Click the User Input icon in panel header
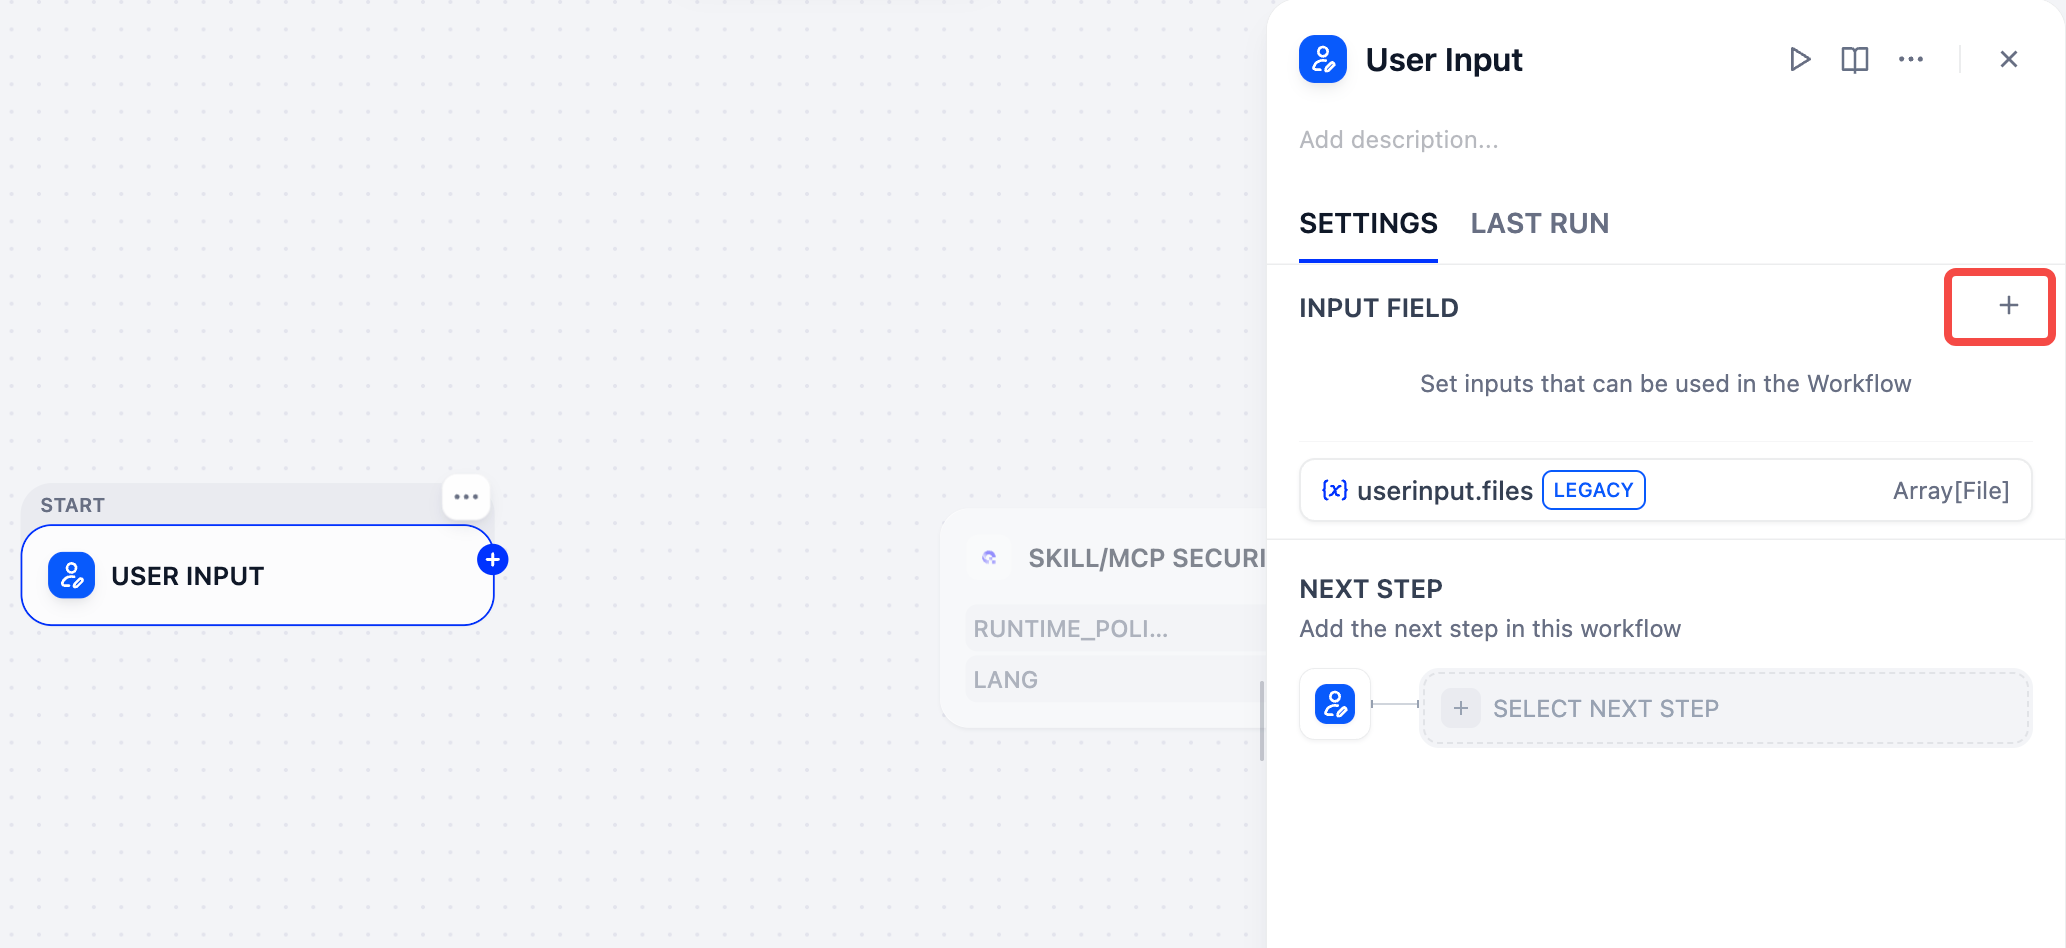 [1323, 60]
